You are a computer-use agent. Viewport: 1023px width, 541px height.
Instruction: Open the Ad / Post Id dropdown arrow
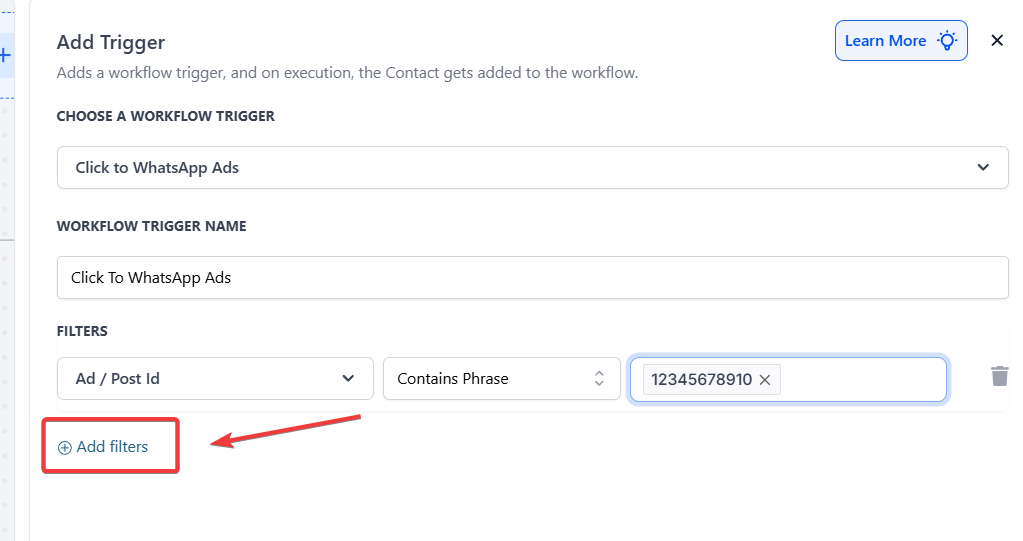coord(348,378)
